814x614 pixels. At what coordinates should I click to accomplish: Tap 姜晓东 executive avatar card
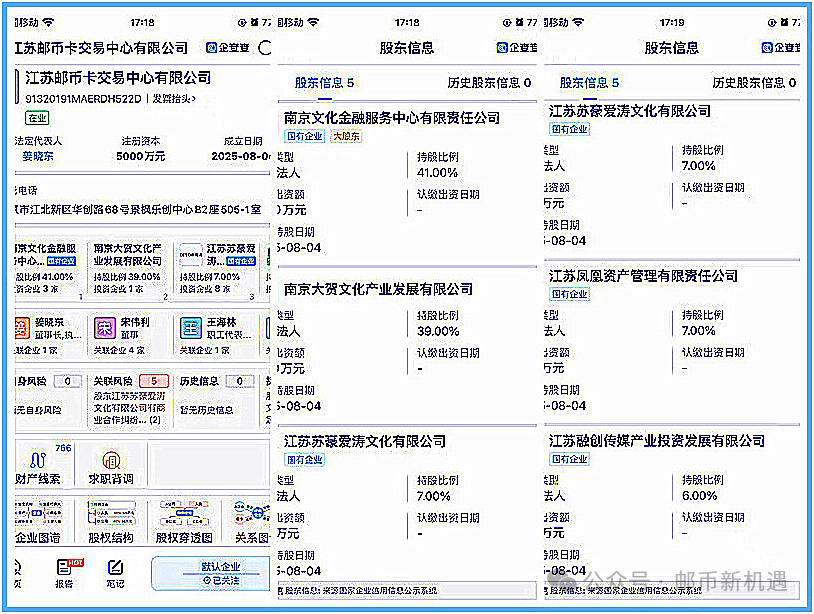tap(48, 335)
